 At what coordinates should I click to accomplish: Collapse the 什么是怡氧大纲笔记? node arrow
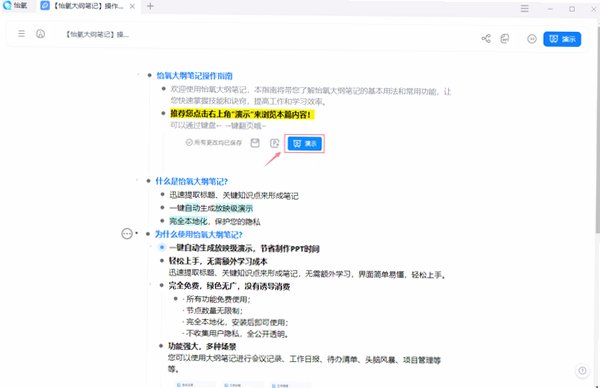click(x=137, y=180)
